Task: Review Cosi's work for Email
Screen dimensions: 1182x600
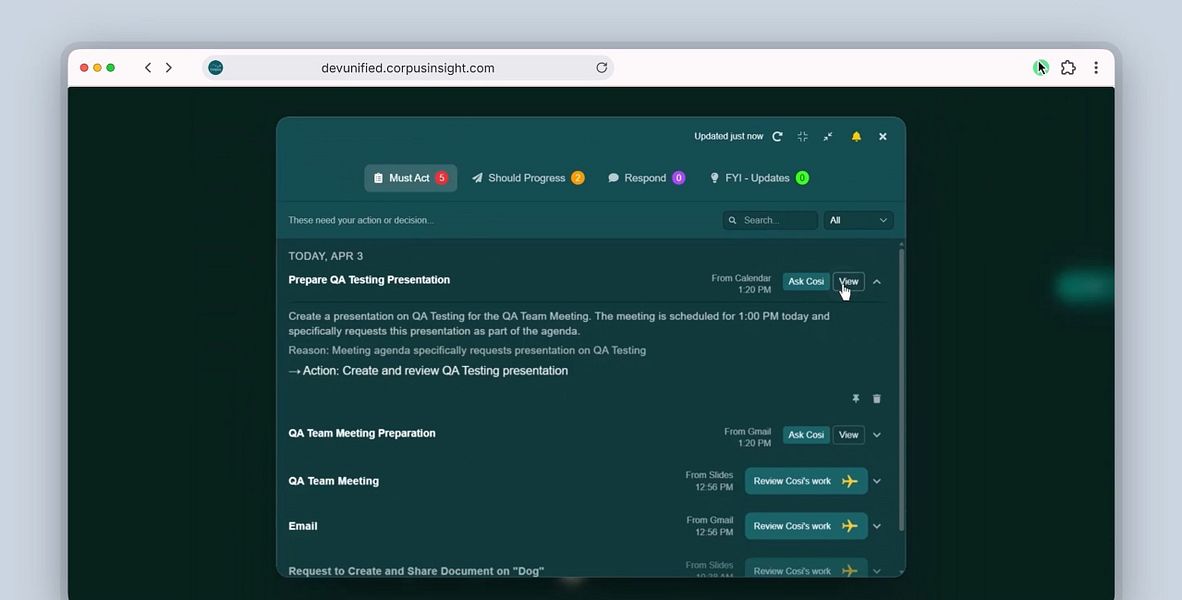Action: [x=806, y=526]
